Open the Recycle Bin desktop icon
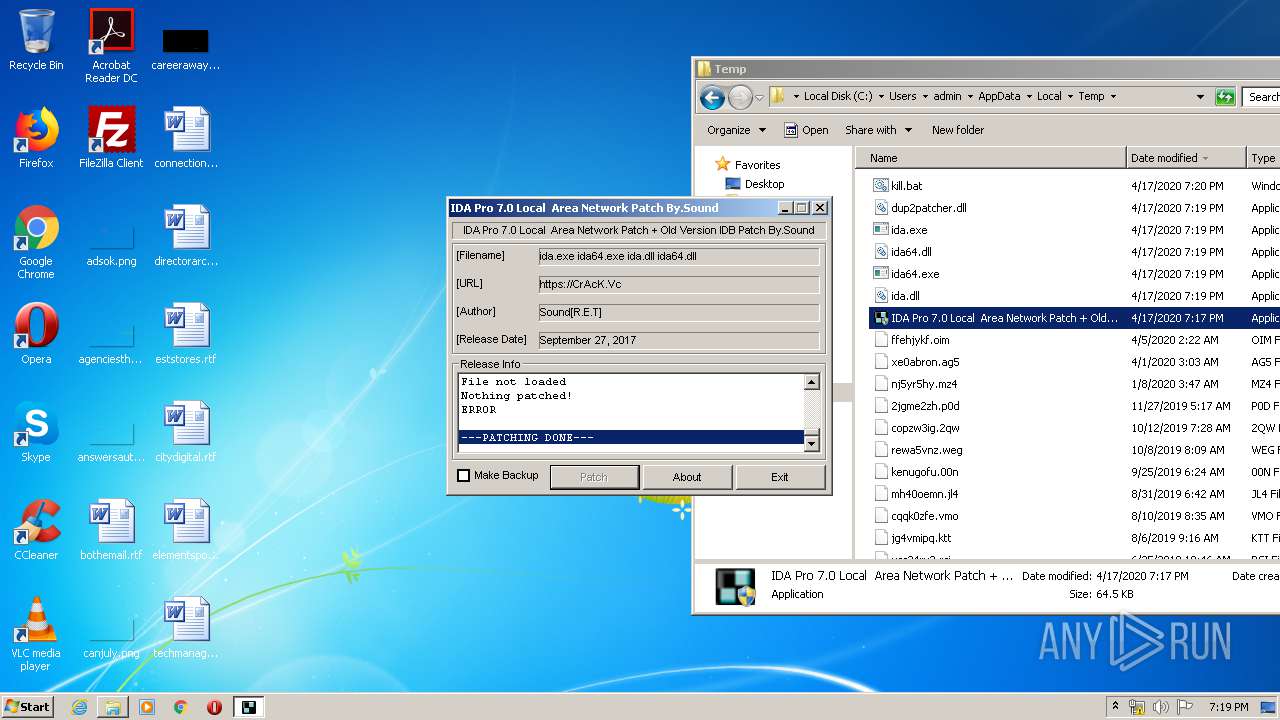Viewport: 1280px width, 720px height. [x=36, y=40]
